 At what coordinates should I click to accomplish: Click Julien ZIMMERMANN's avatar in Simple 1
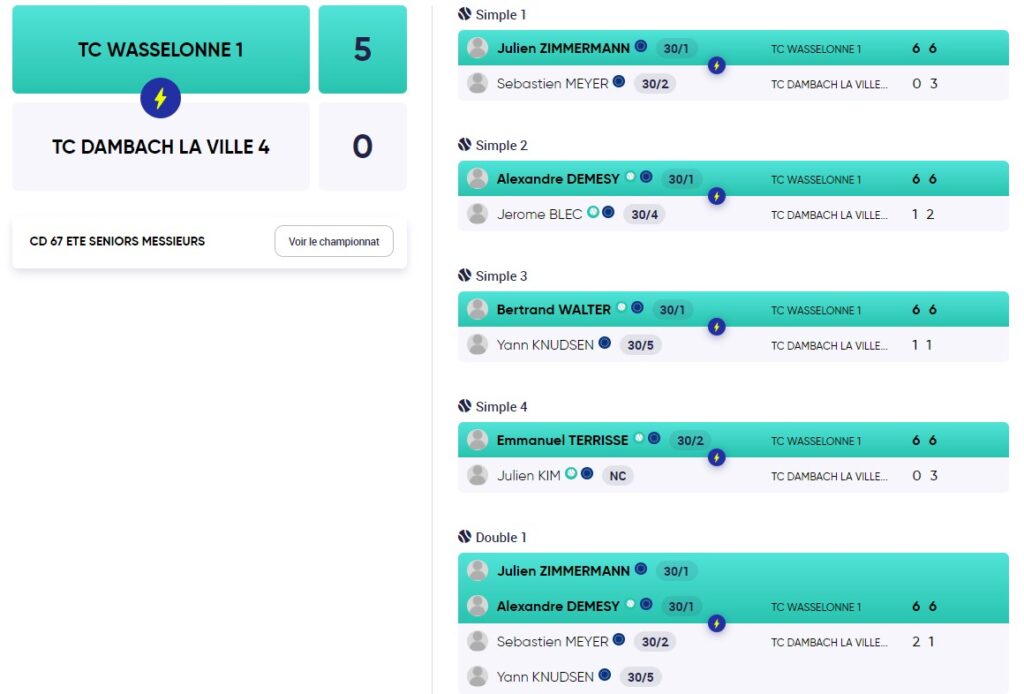(477, 48)
